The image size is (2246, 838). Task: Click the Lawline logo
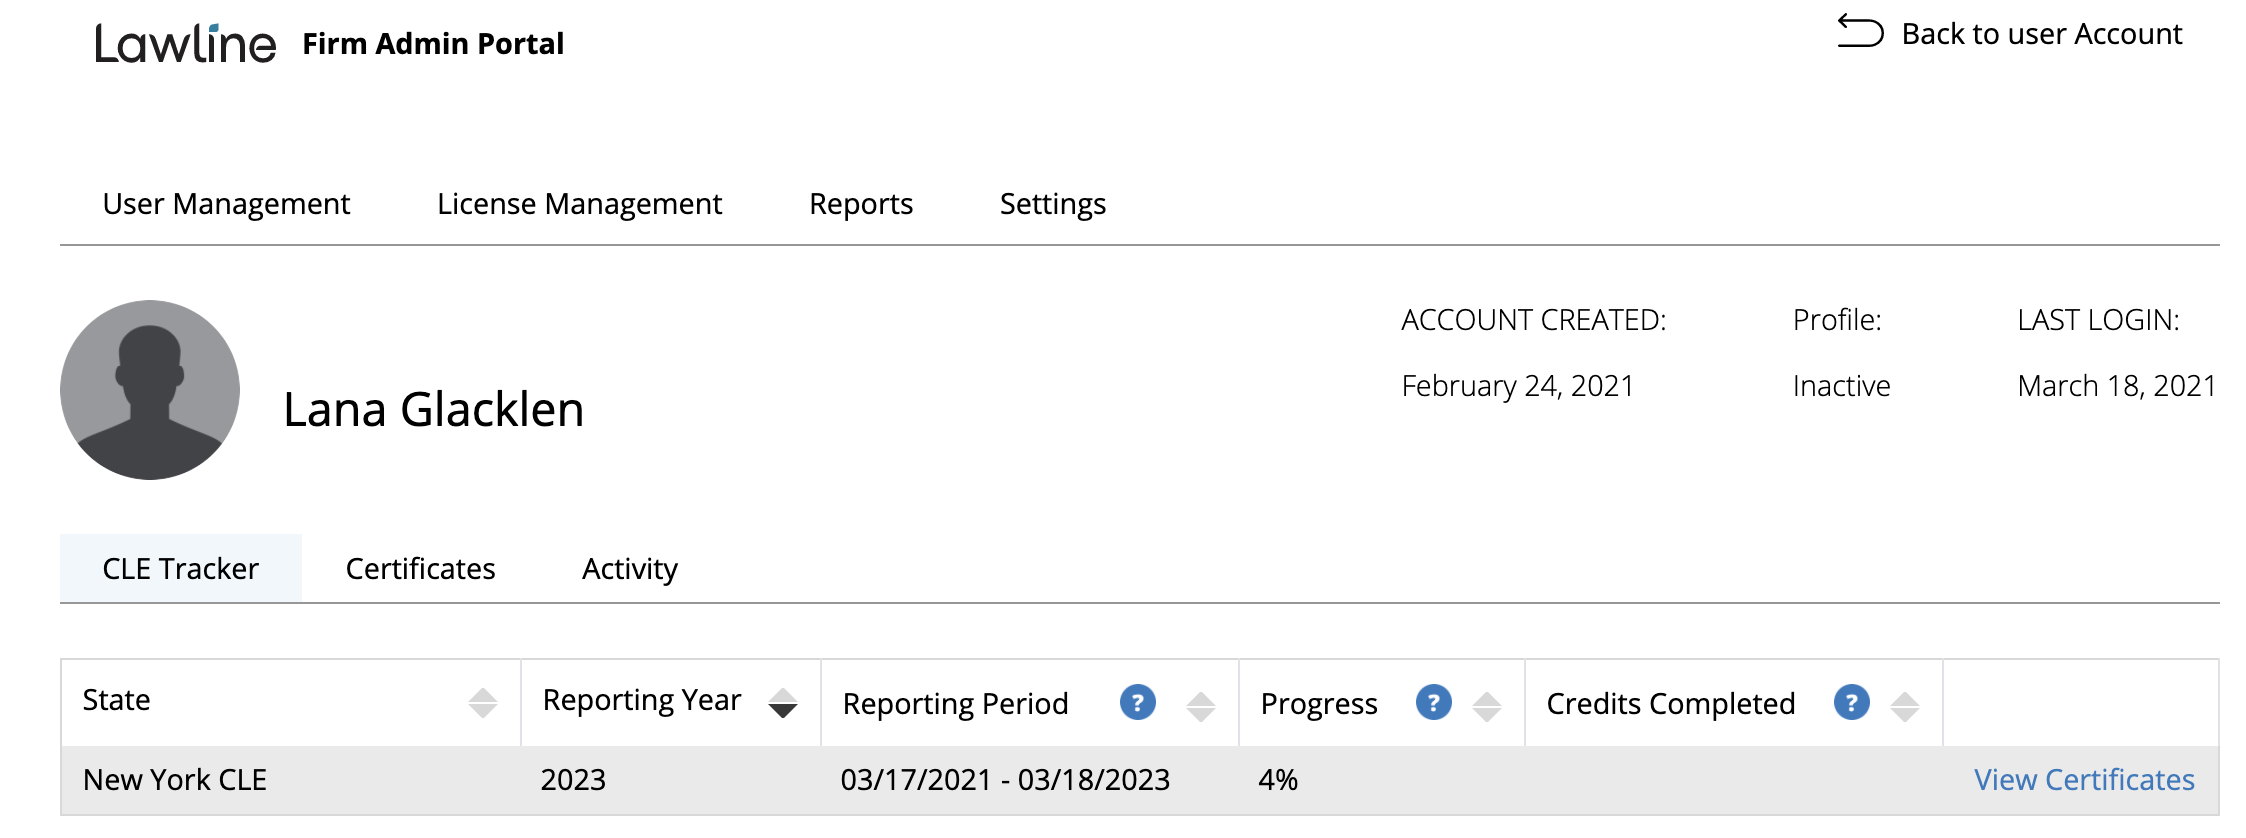tap(185, 43)
